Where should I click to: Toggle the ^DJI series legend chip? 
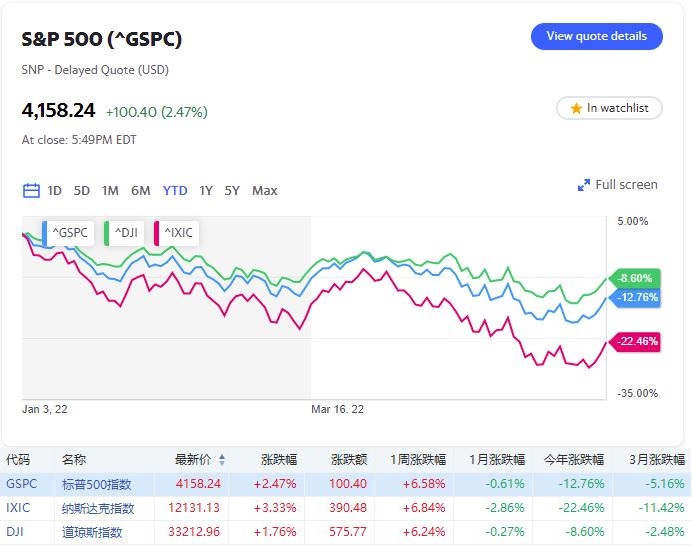click(x=124, y=233)
